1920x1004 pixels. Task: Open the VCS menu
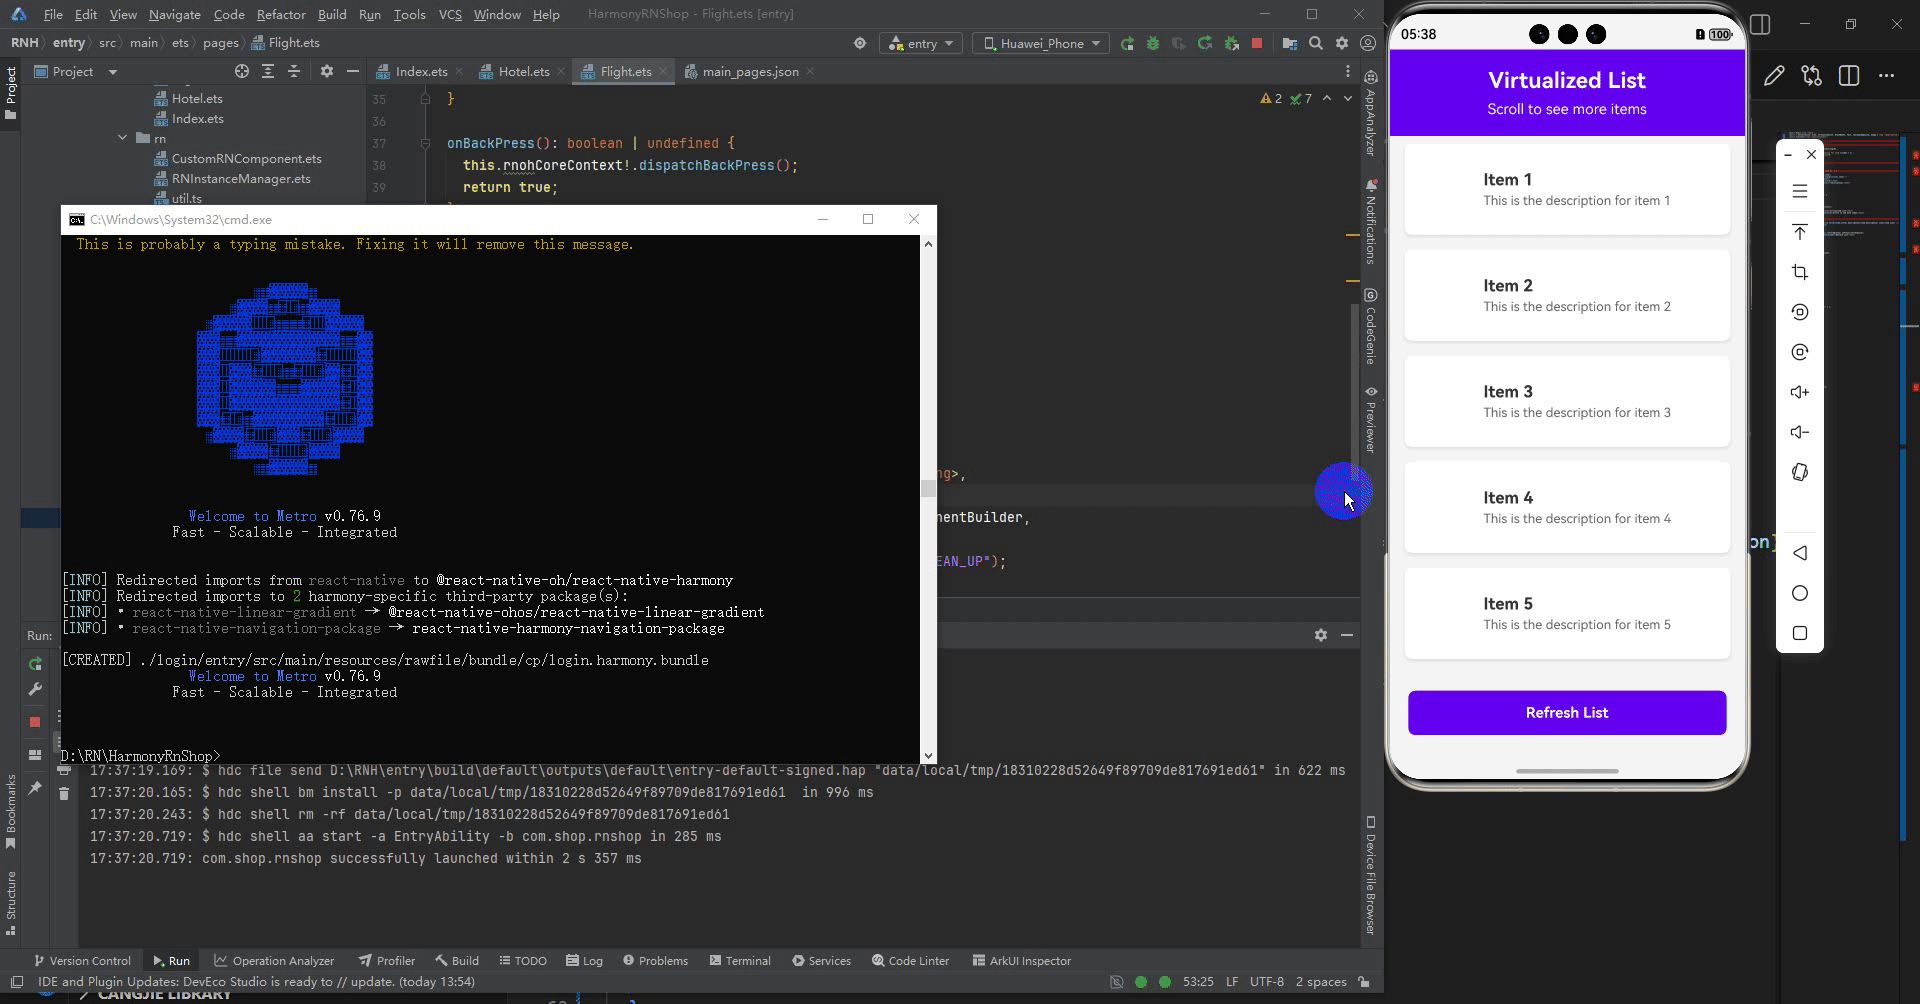(x=450, y=14)
